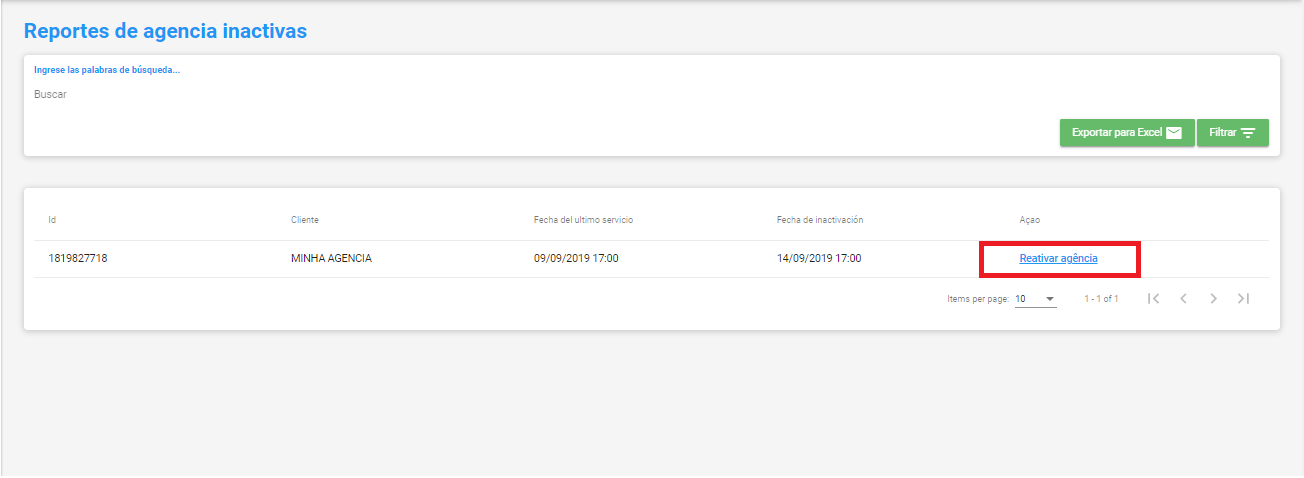Click the Açao column header
This screenshot has height=478, width=1304.
(x=1030, y=219)
